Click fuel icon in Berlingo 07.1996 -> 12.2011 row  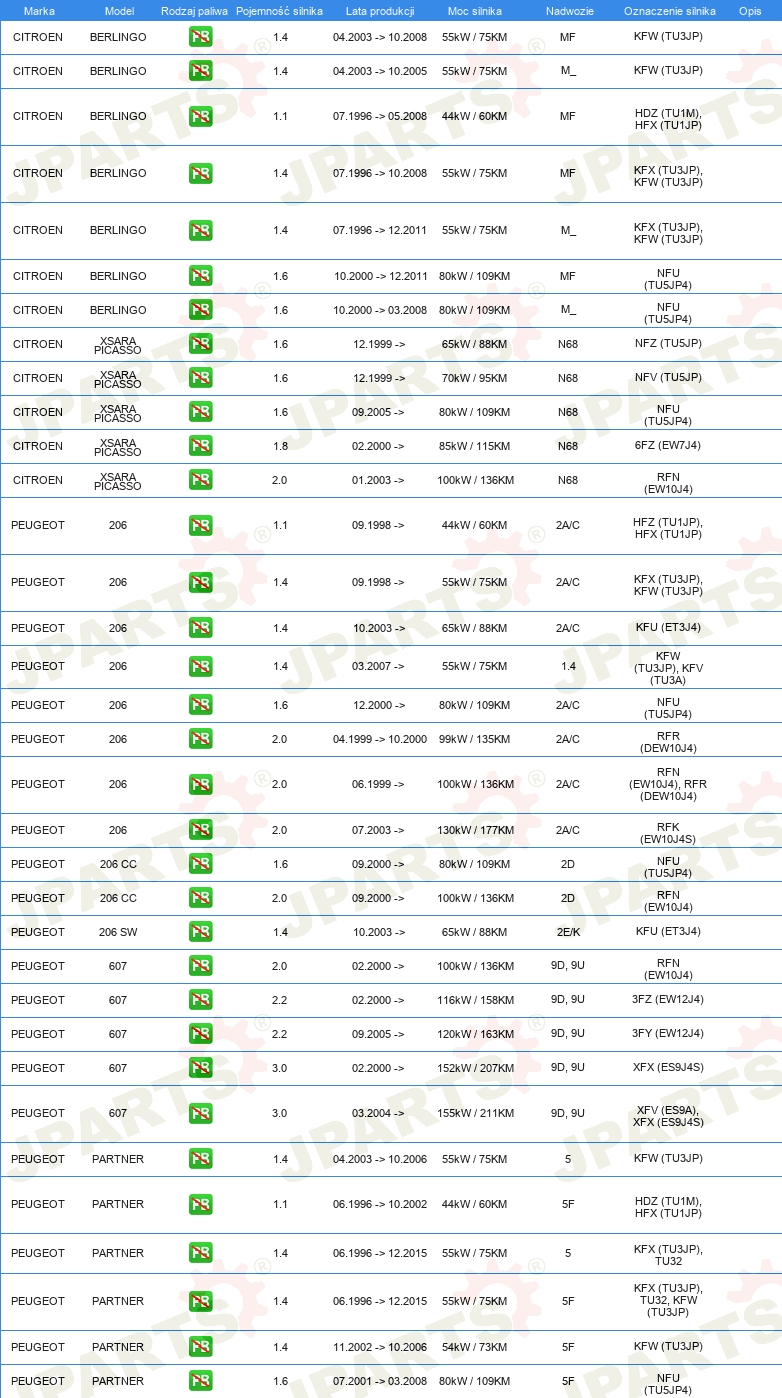coord(200,230)
